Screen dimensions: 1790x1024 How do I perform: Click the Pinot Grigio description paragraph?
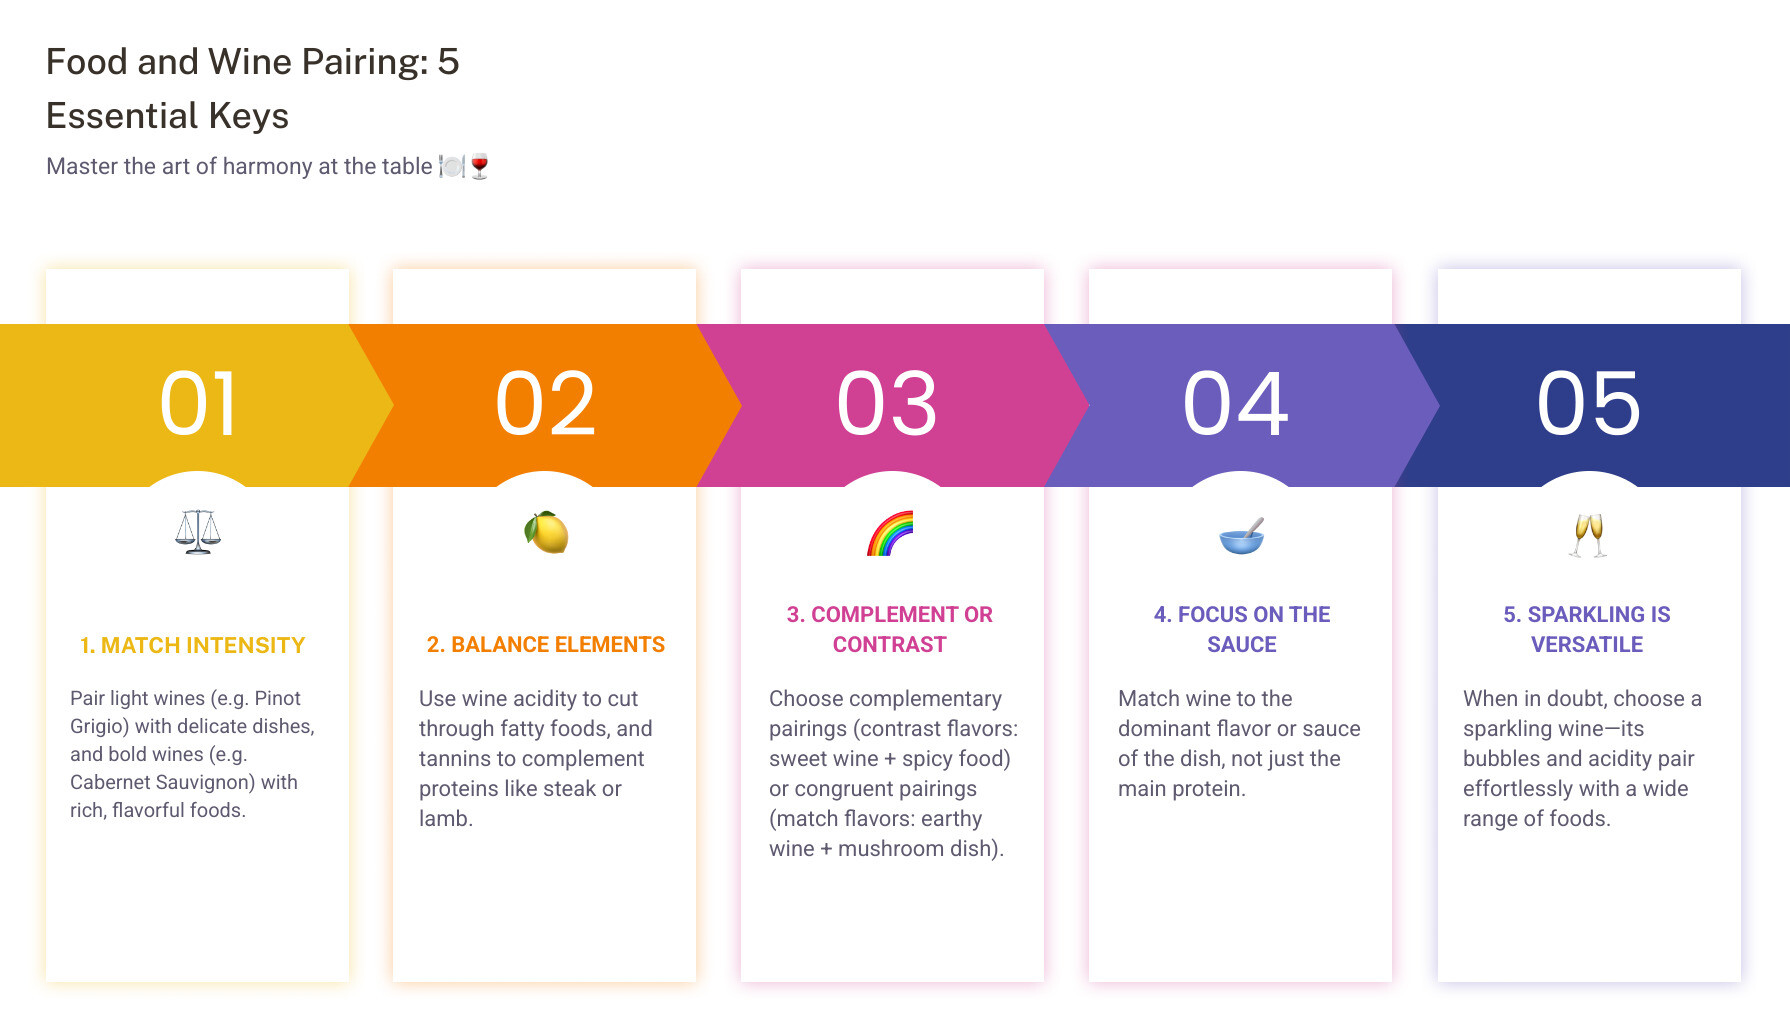tap(192, 754)
